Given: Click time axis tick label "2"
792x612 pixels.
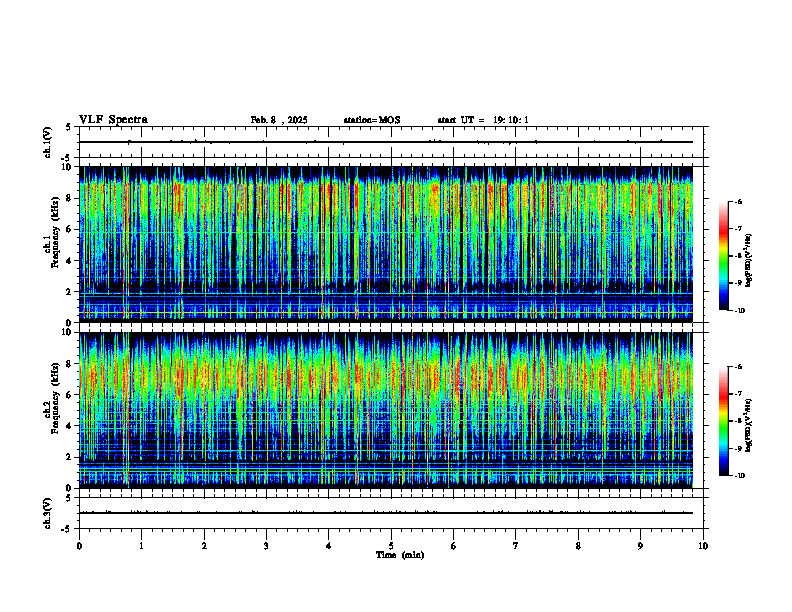Looking at the screenshot, I should point(204,546).
